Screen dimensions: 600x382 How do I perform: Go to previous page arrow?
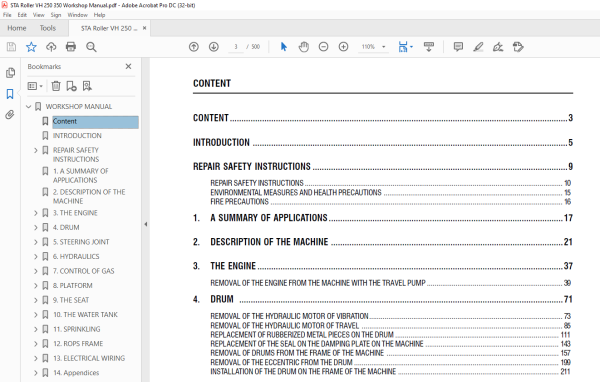tap(194, 47)
